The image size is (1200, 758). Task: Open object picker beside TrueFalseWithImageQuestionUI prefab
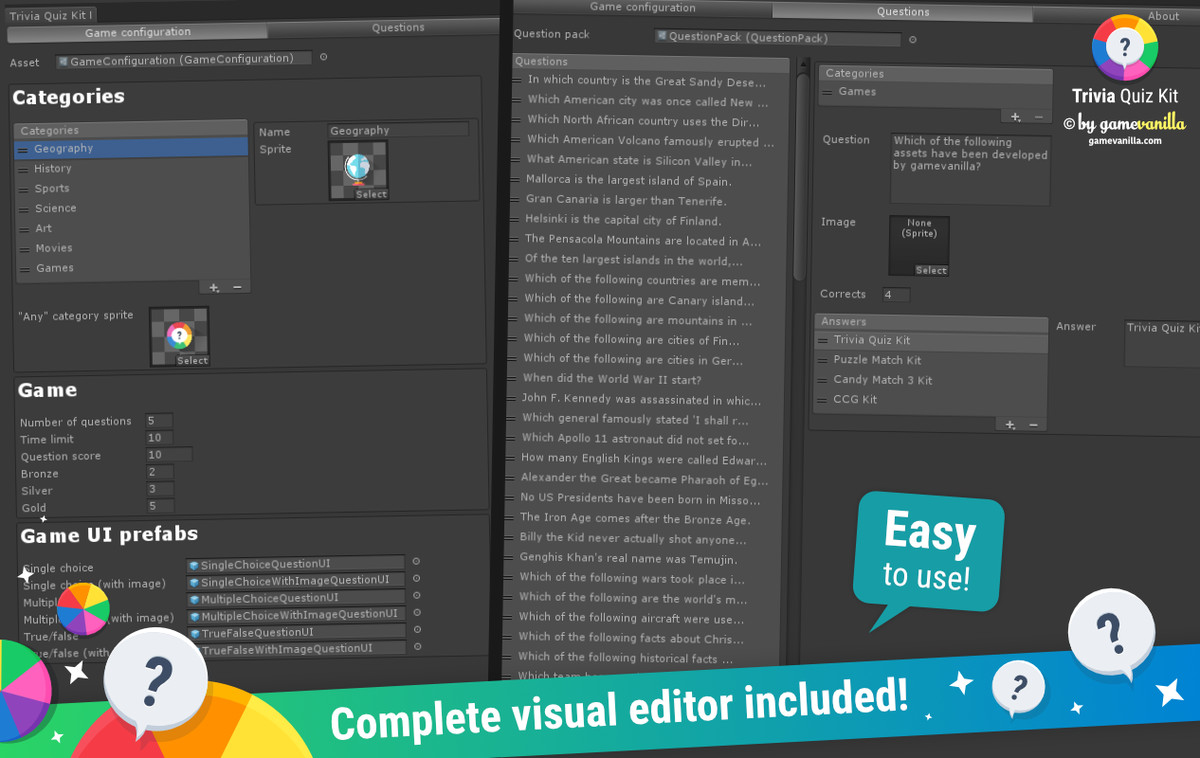click(416, 648)
